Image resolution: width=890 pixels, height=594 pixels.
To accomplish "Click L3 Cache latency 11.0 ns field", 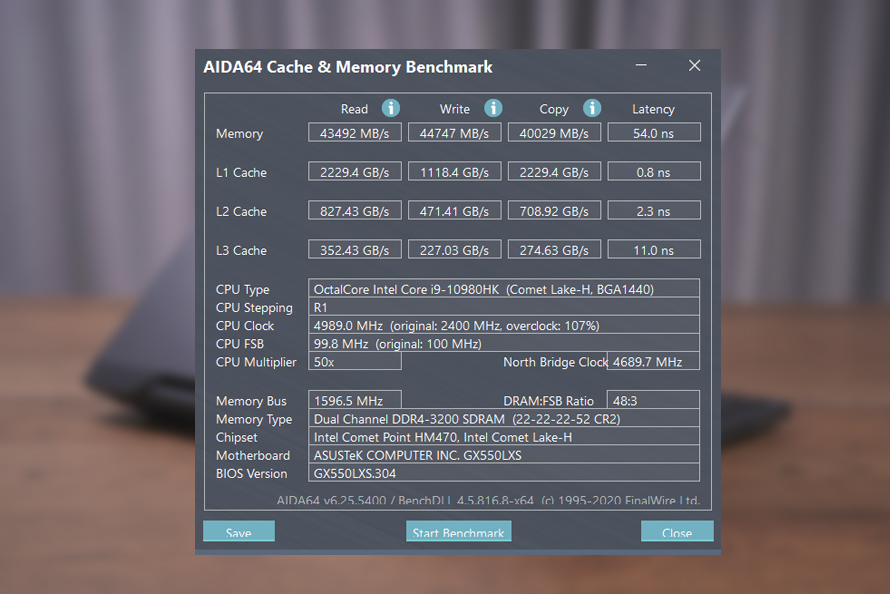I will [654, 249].
